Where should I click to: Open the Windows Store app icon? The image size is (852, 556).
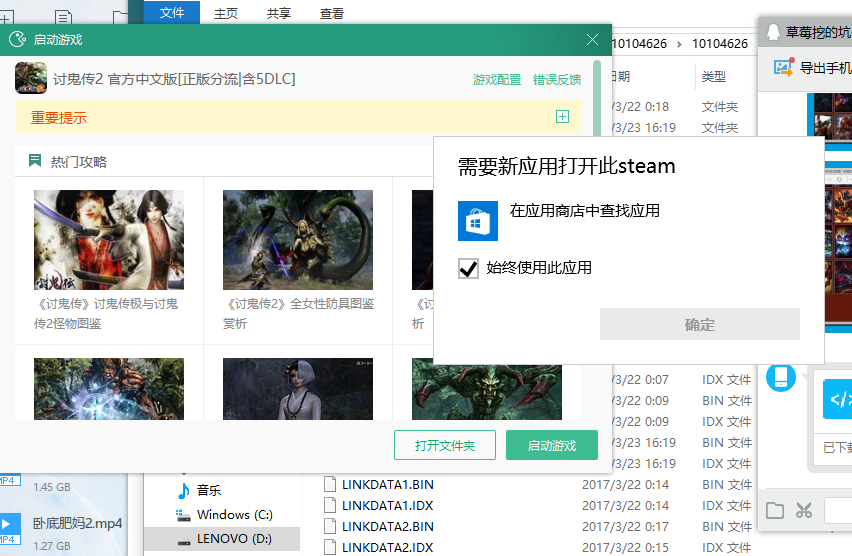(x=478, y=221)
